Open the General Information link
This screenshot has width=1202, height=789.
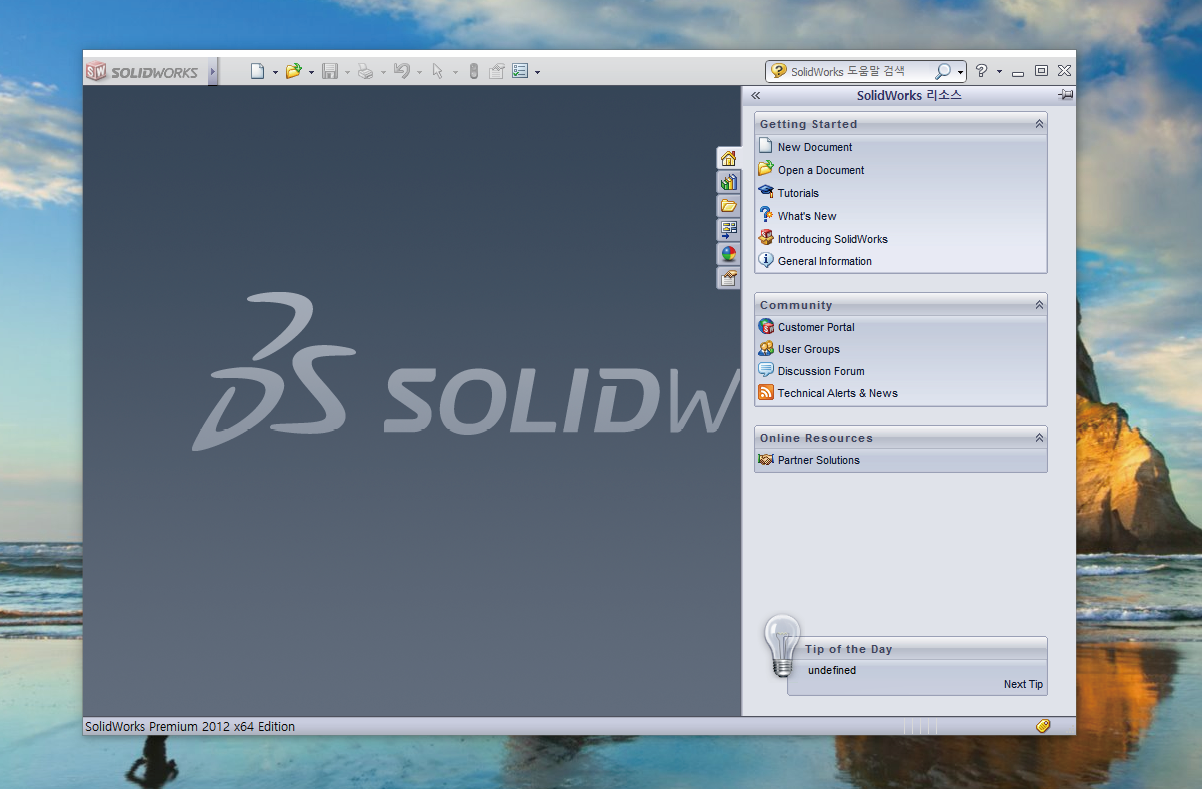click(825, 261)
